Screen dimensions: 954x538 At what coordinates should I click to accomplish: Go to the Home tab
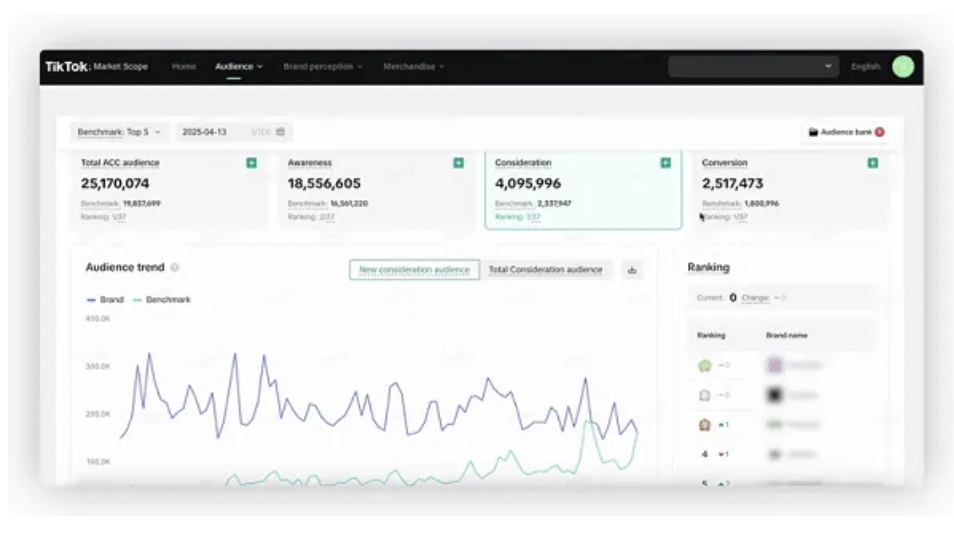(x=183, y=67)
